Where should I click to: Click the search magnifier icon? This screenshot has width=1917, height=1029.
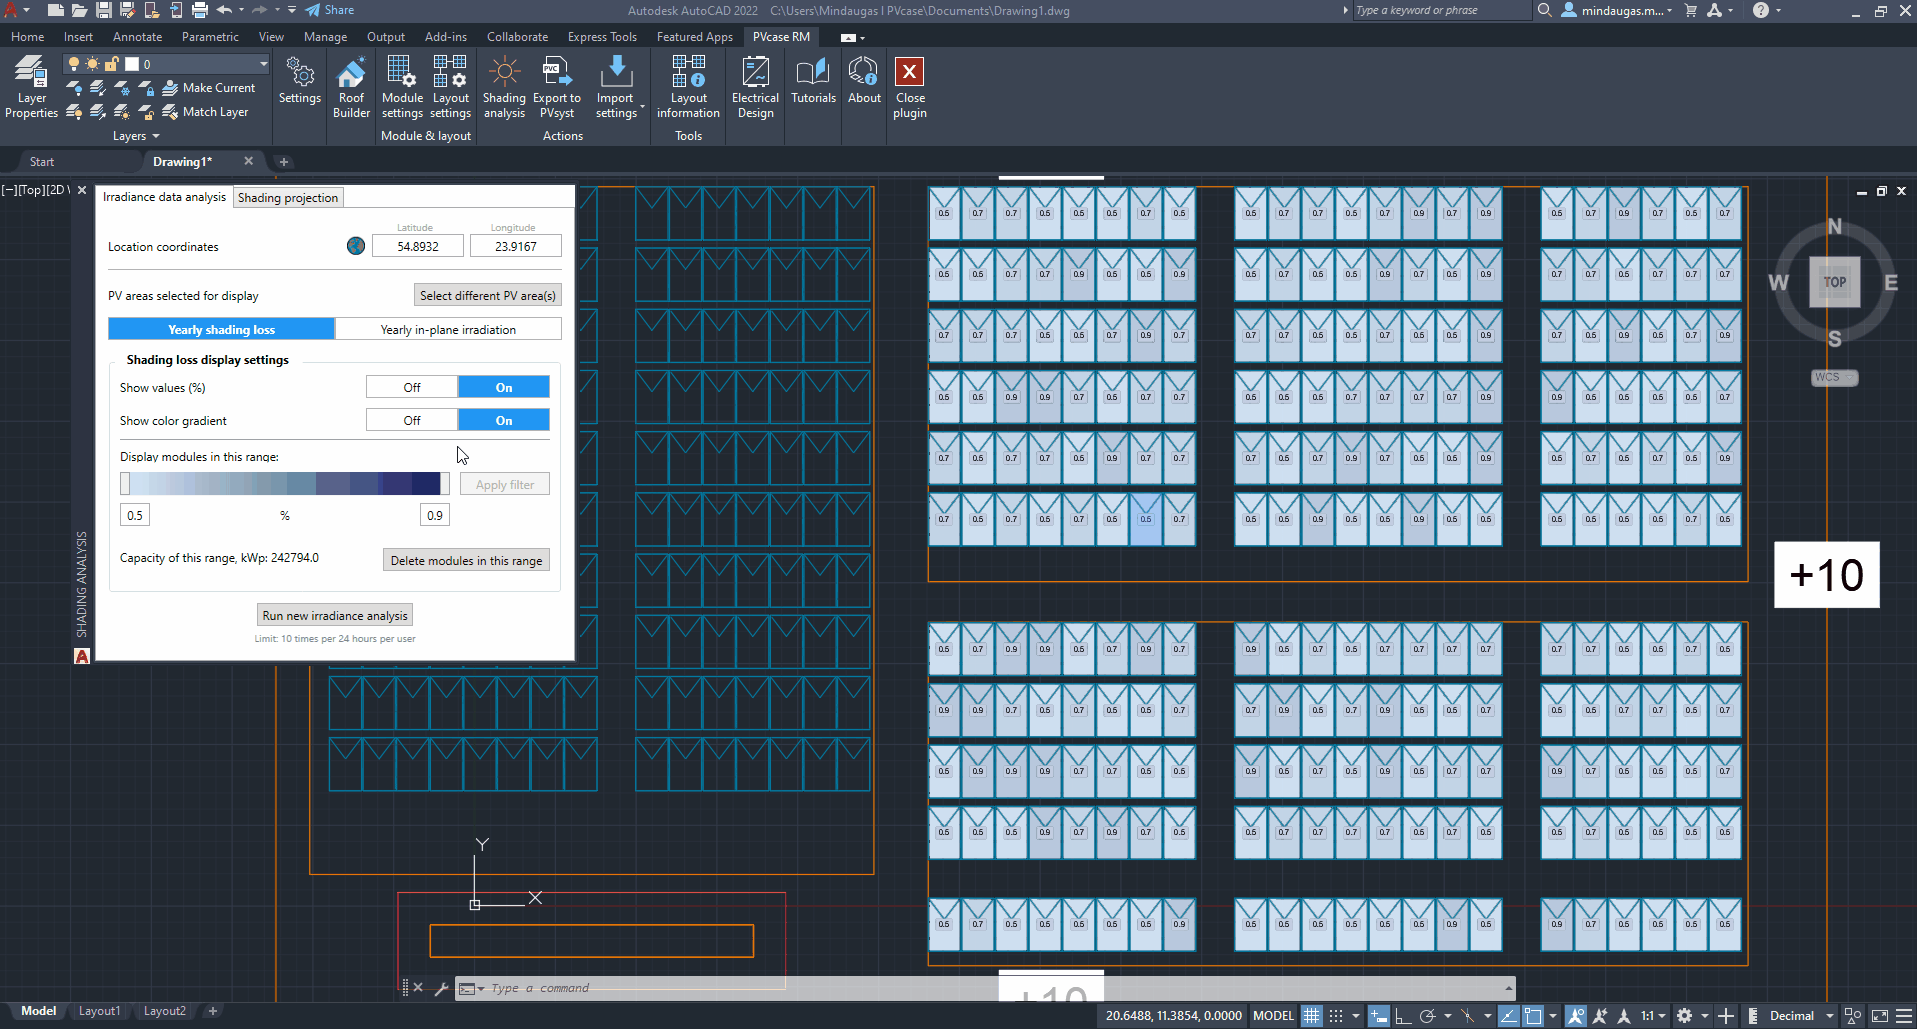pyautogui.click(x=1545, y=10)
